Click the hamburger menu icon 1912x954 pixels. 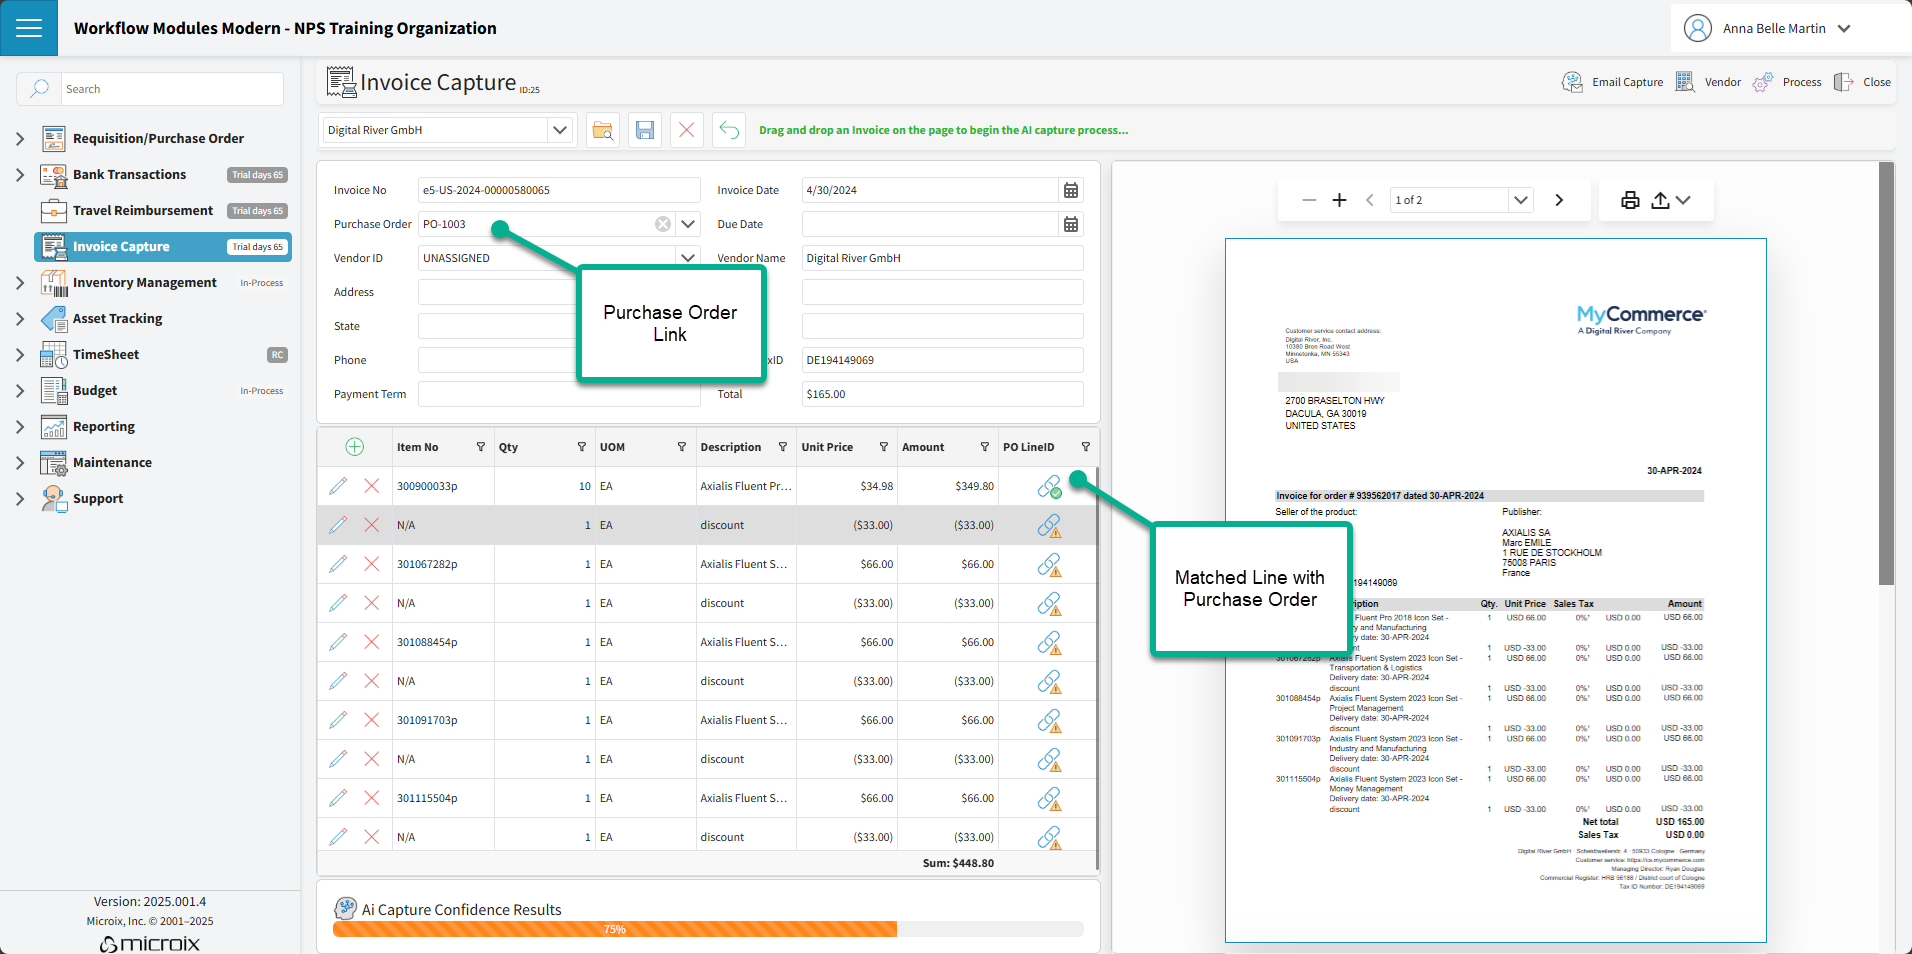click(x=29, y=28)
